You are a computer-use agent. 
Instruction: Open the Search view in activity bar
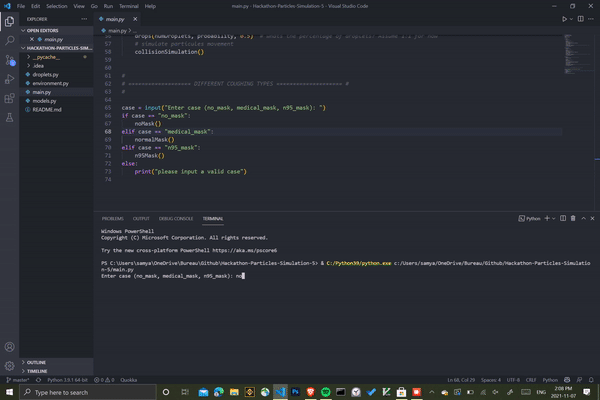(x=9, y=40)
